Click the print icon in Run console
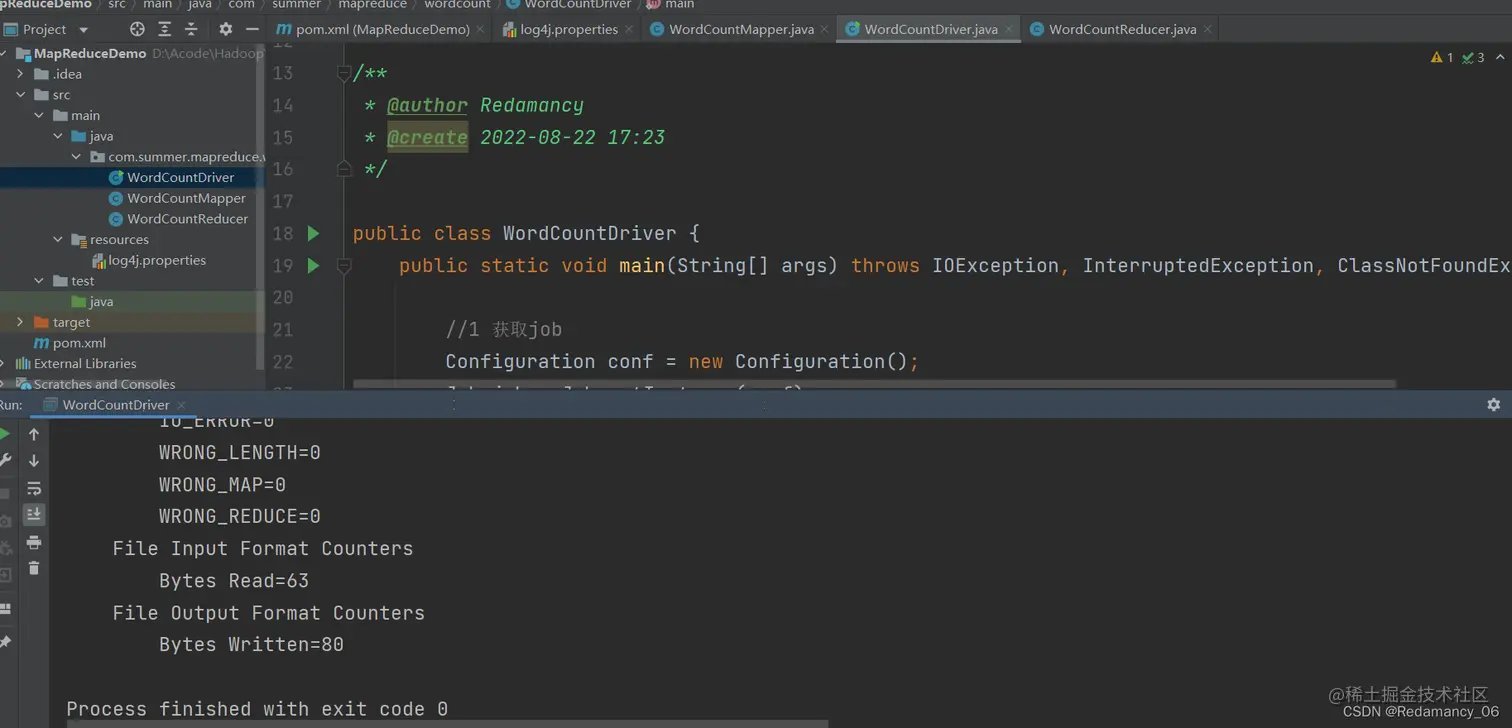1512x728 pixels. (x=34, y=542)
